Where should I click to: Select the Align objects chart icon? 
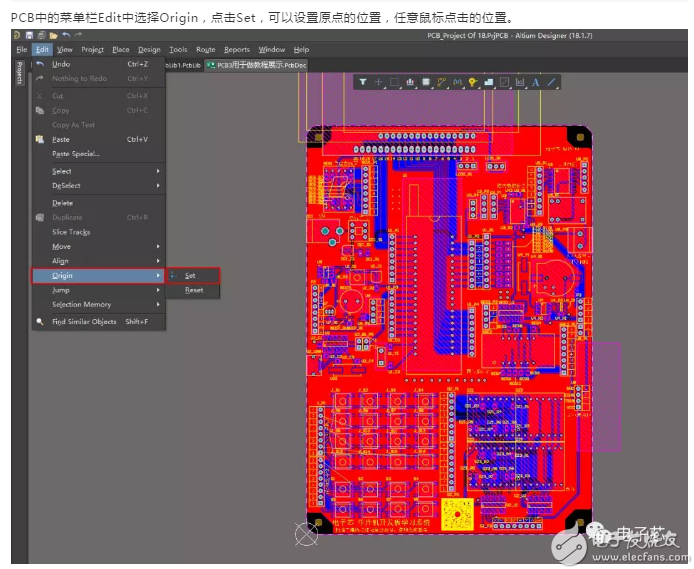pos(410,82)
